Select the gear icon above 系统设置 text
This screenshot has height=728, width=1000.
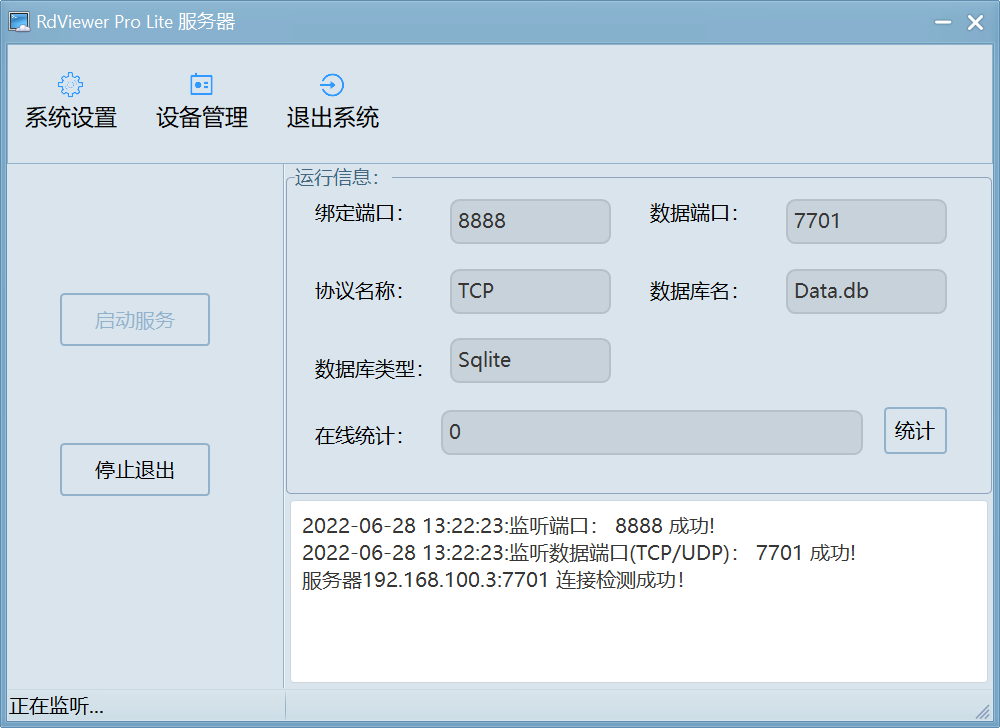[x=69, y=85]
